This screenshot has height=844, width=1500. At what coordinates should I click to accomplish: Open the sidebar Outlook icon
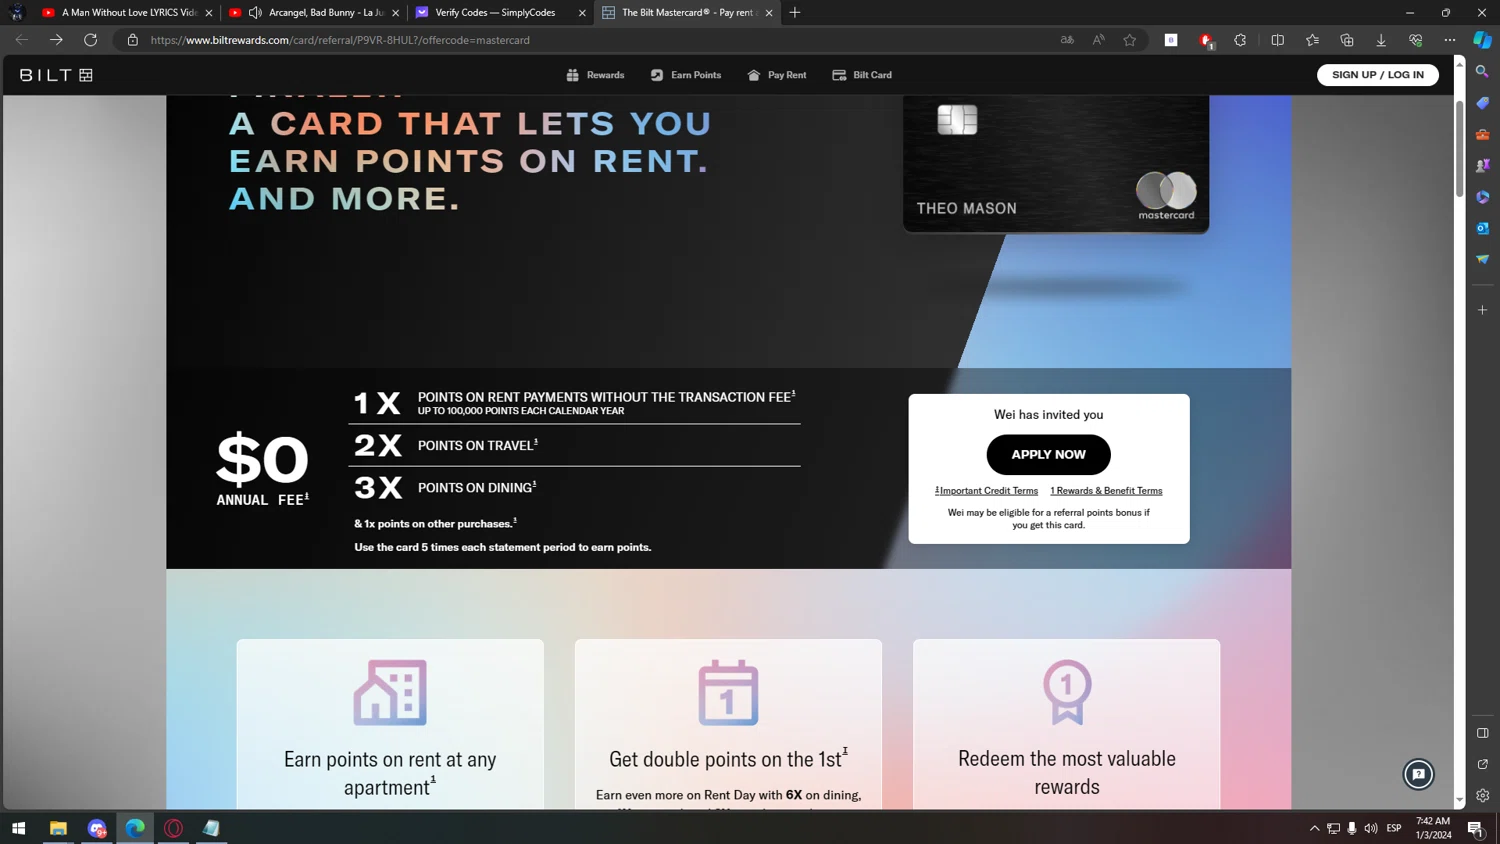tap(1483, 228)
